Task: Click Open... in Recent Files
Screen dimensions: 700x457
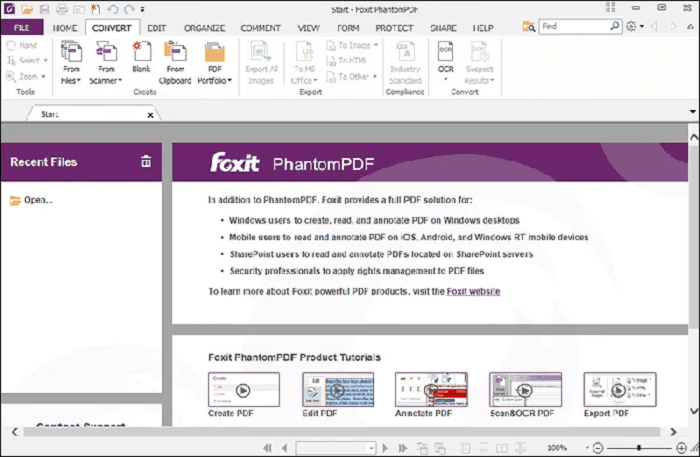Action: [x=31, y=200]
